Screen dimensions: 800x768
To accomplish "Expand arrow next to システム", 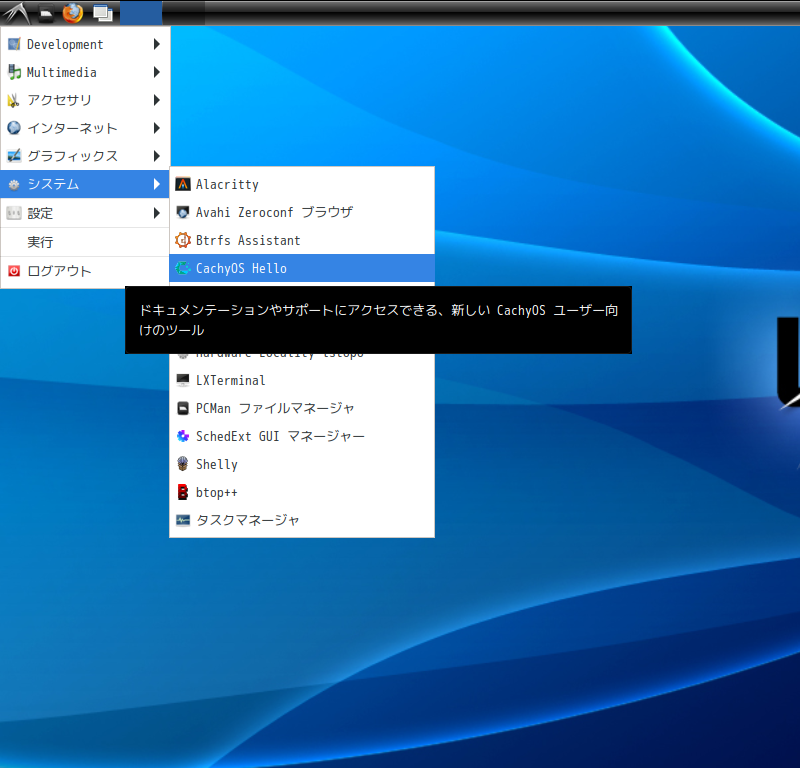I will [x=157, y=184].
